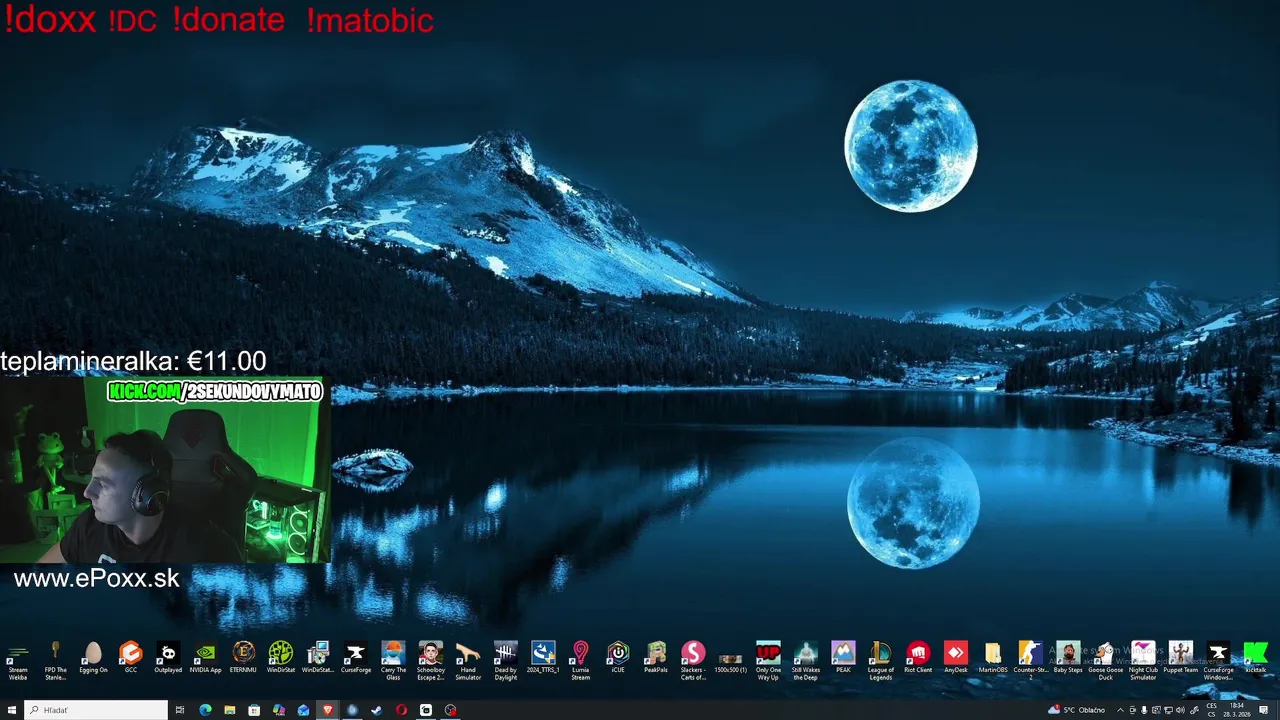The image size is (1280, 720).
Task: Open the FPD The Stanley shortcut
Action: 55,661
